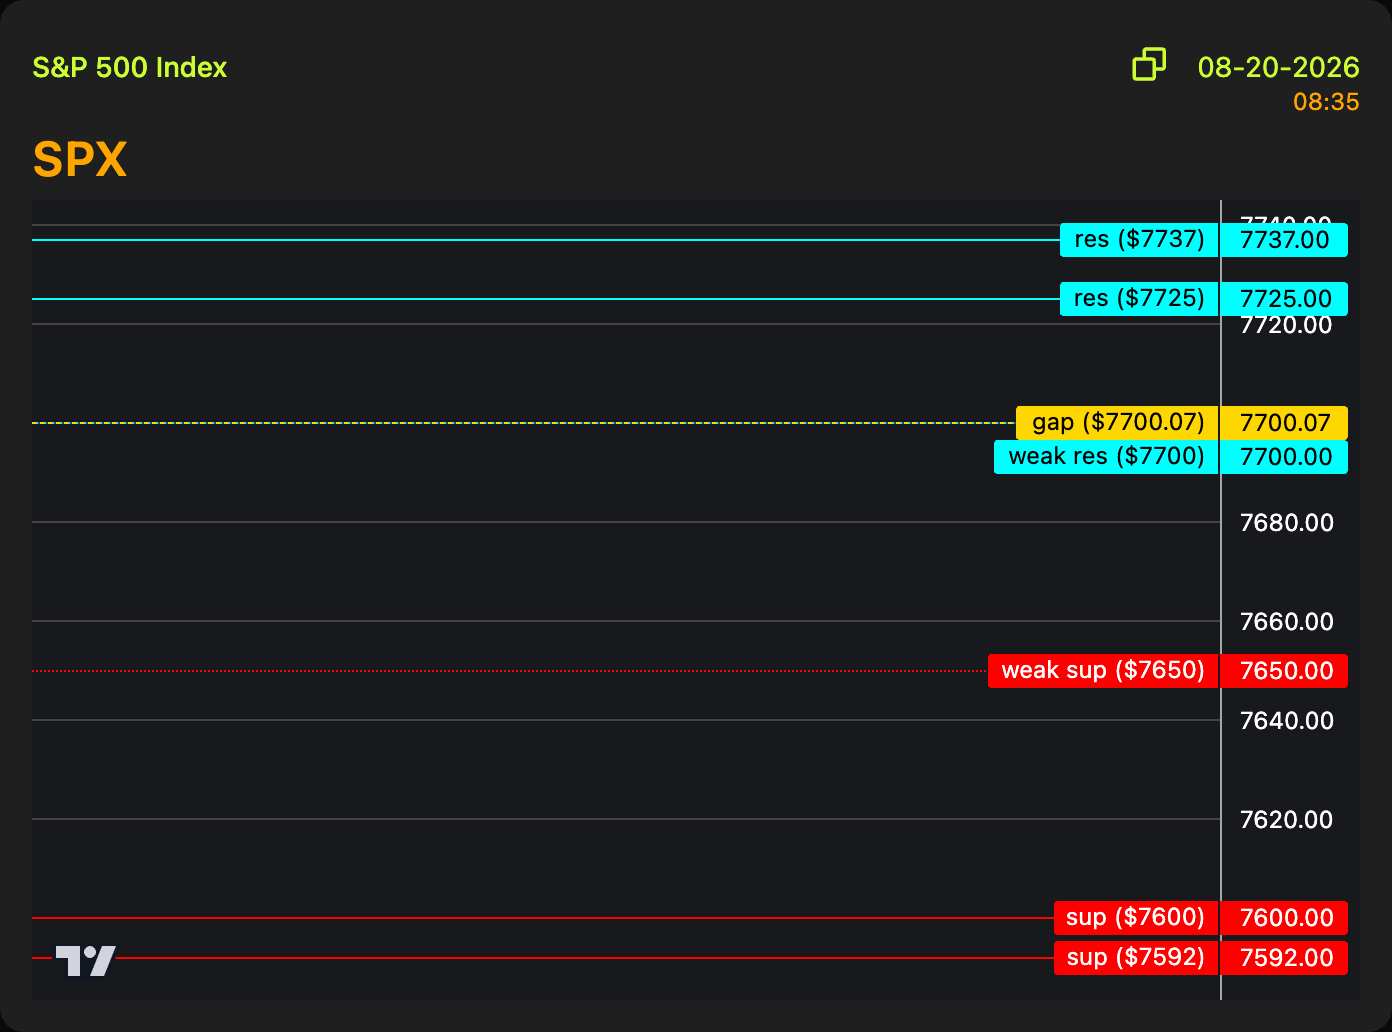Click the 08:35 timestamp
The image size is (1392, 1032).
[1326, 101]
